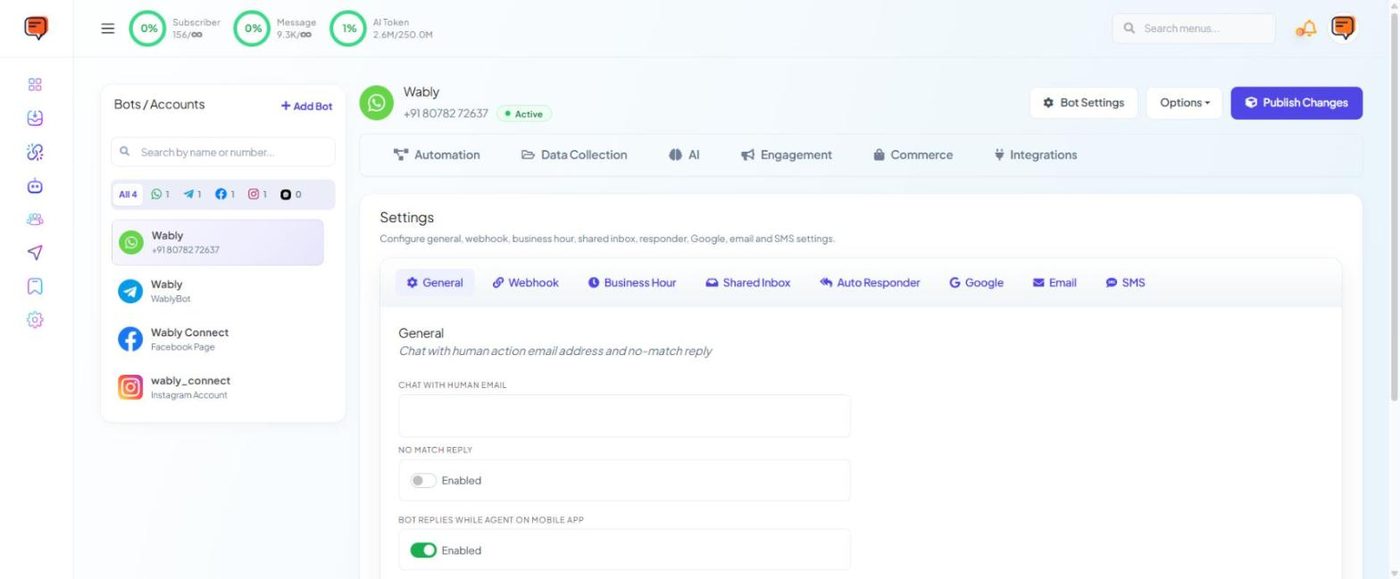This screenshot has width=1400, height=579.
Task: Open the notification bell icon
Action: (x=1306, y=29)
